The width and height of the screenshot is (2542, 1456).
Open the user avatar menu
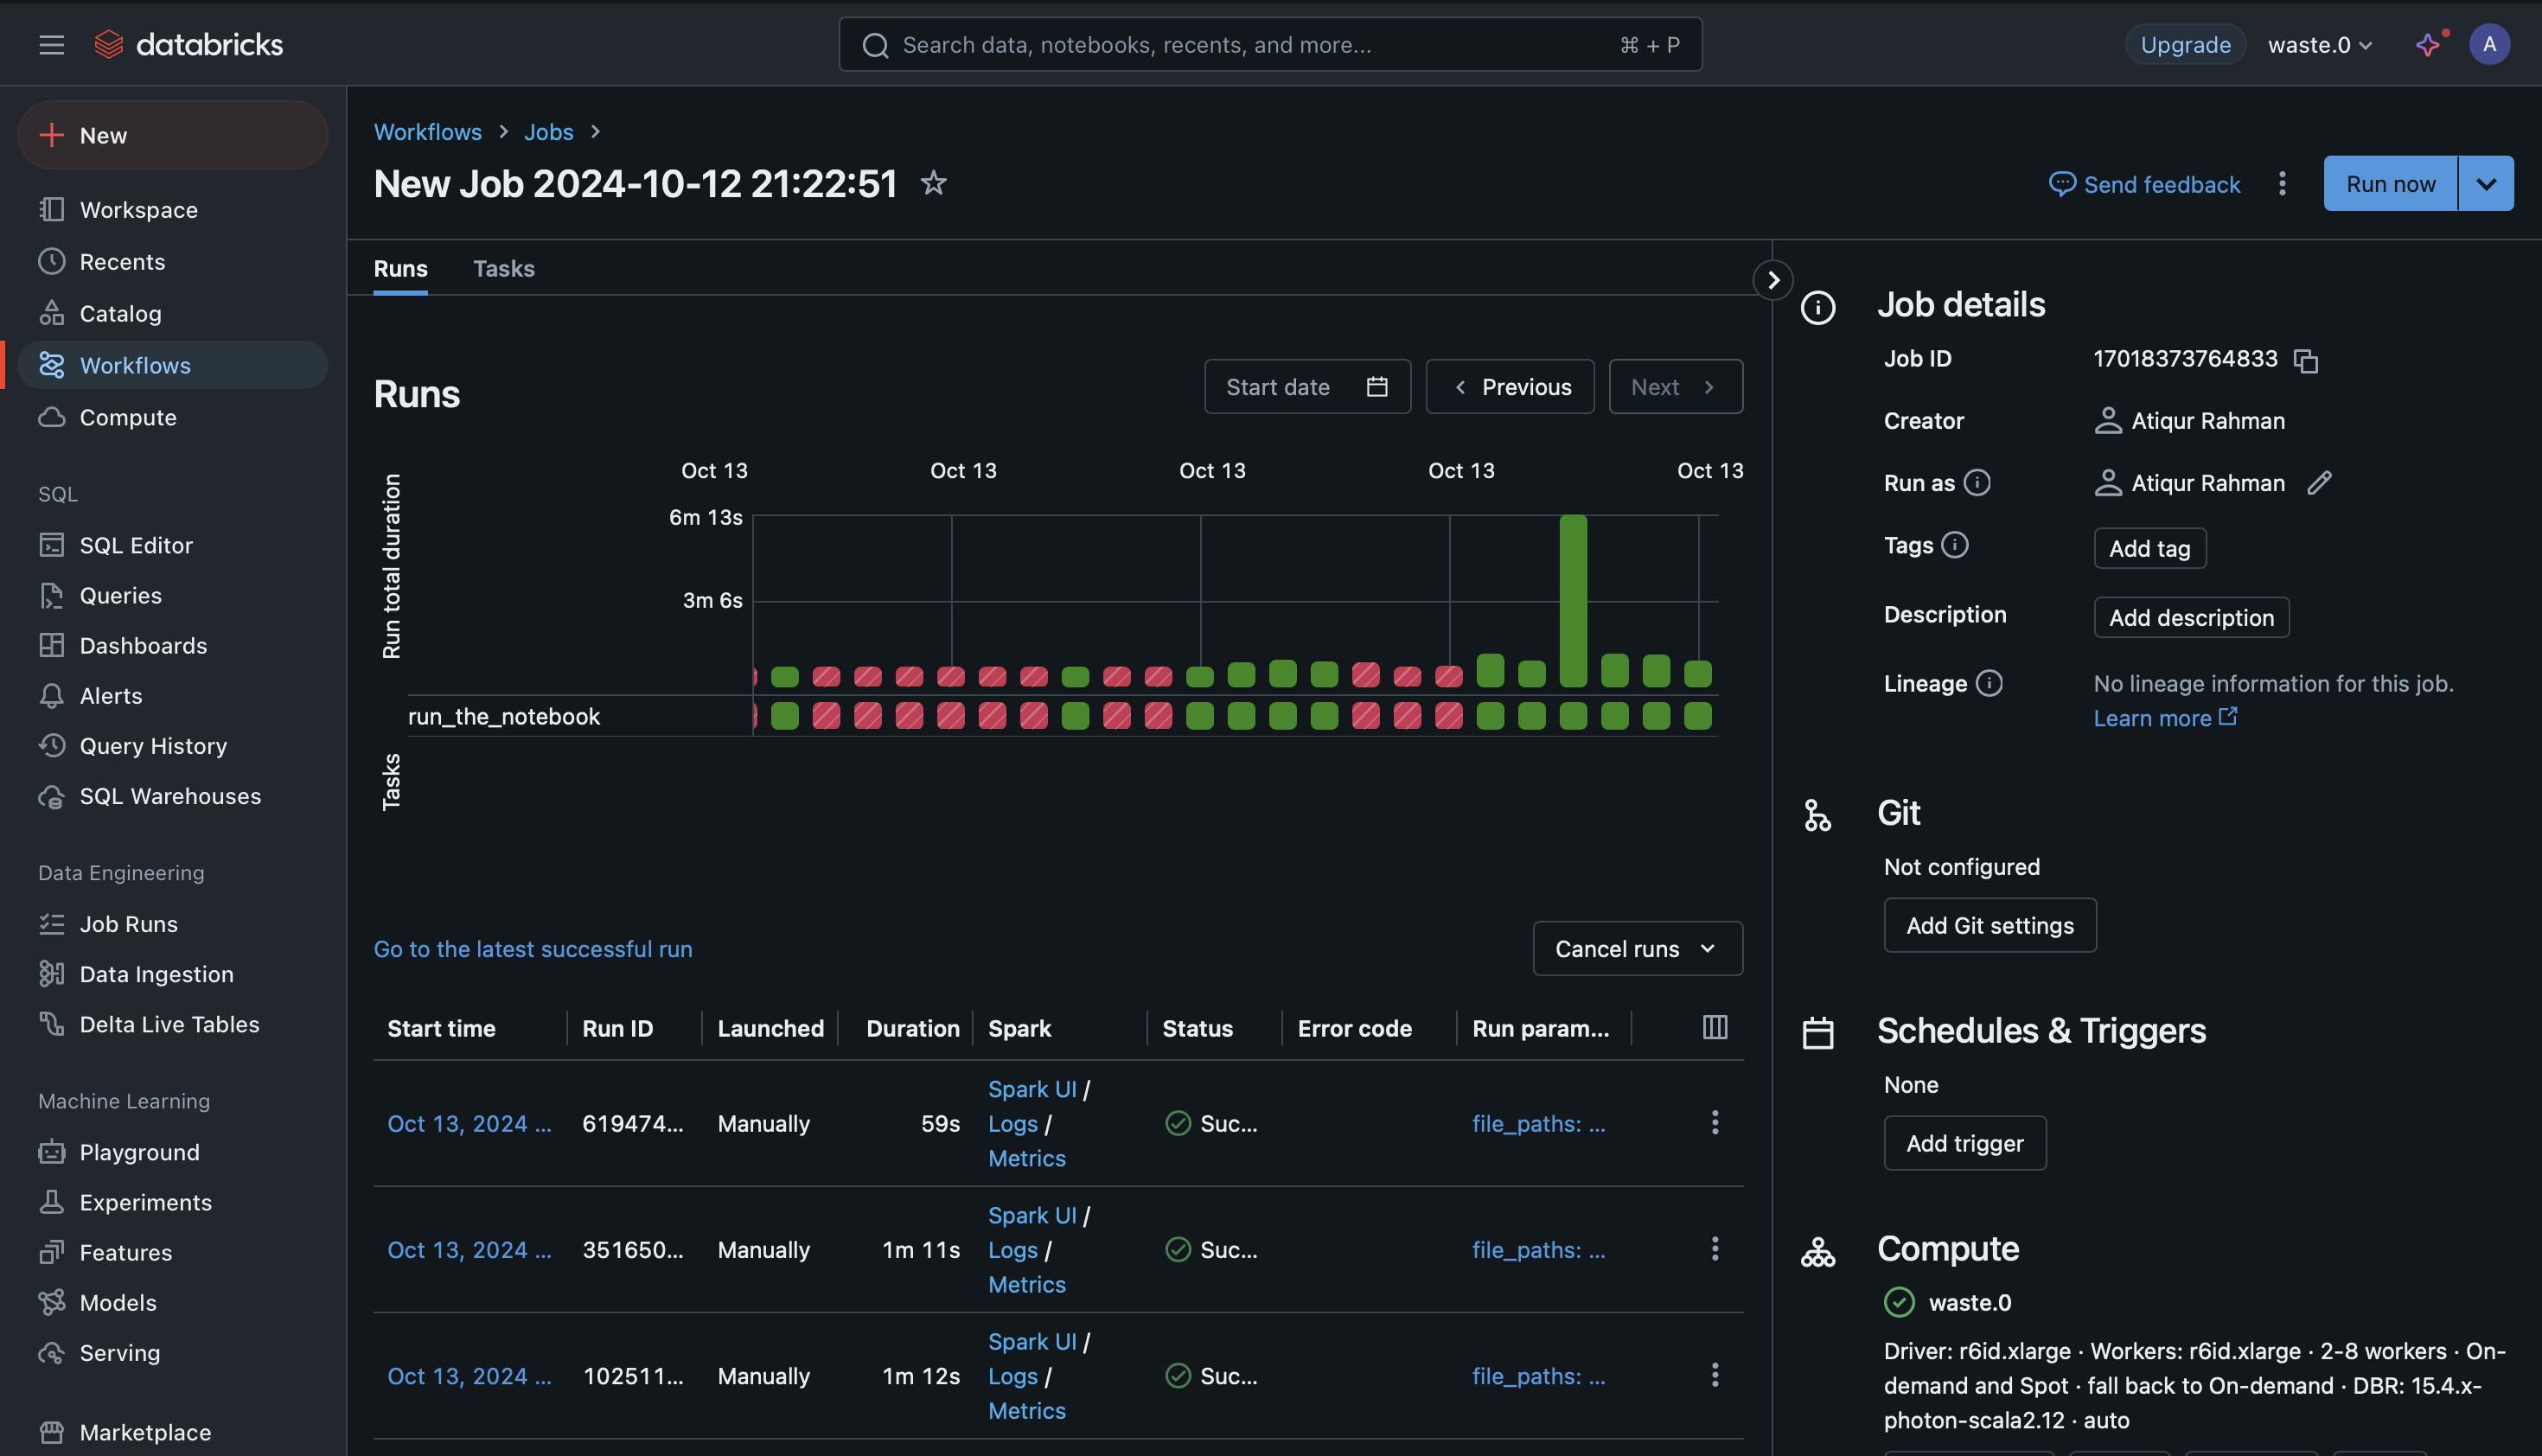tap(2489, 44)
